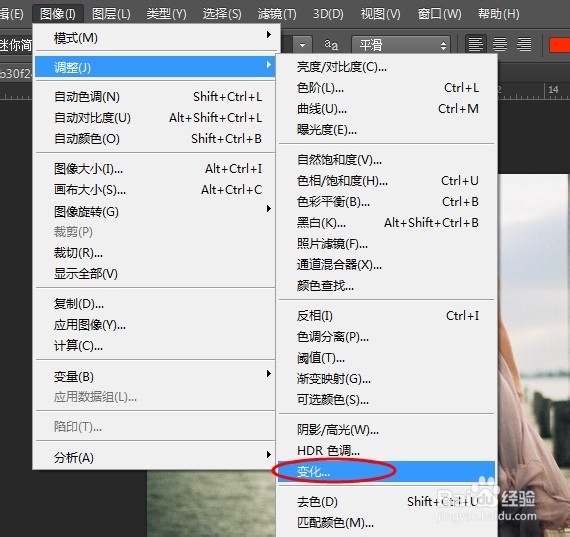Open the 3D(D) menu
The width and height of the screenshot is (570, 537).
coord(328,14)
